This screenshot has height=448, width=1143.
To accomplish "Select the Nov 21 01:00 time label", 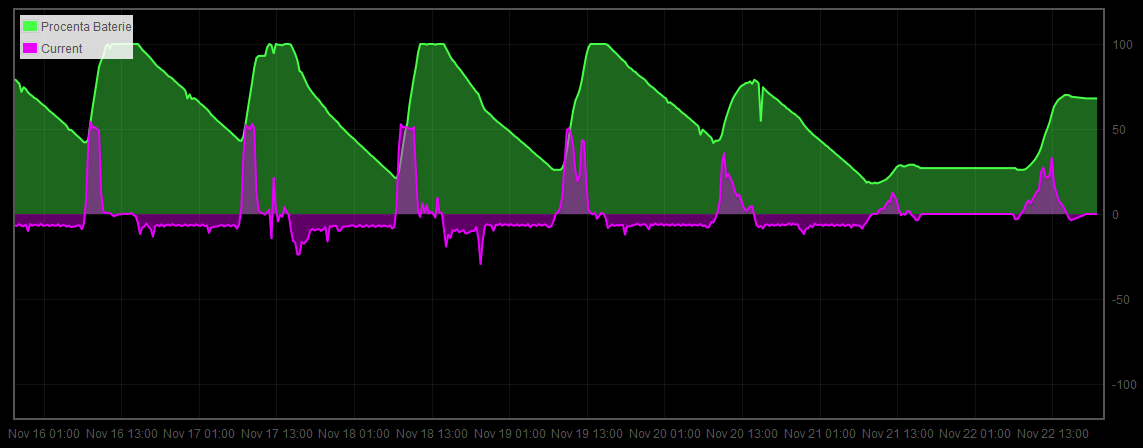I will pos(819,434).
